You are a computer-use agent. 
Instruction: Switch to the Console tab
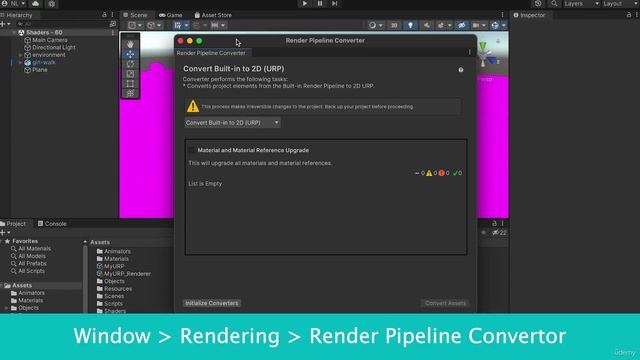[x=52, y=224]
